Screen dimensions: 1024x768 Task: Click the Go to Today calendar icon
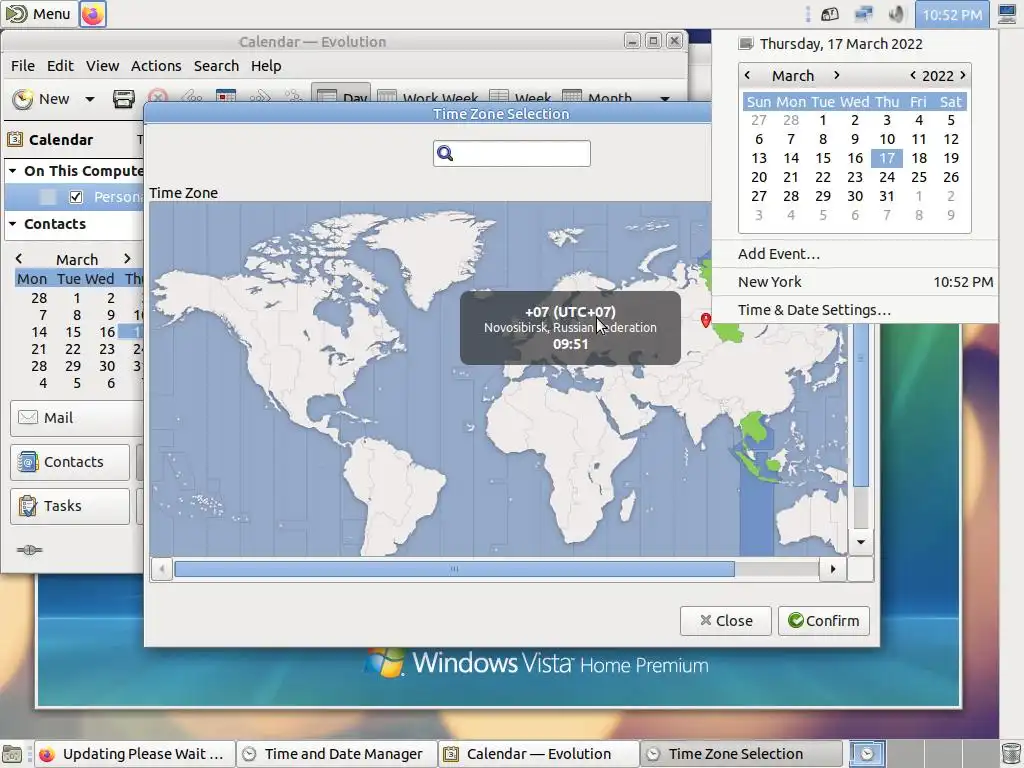226,97
